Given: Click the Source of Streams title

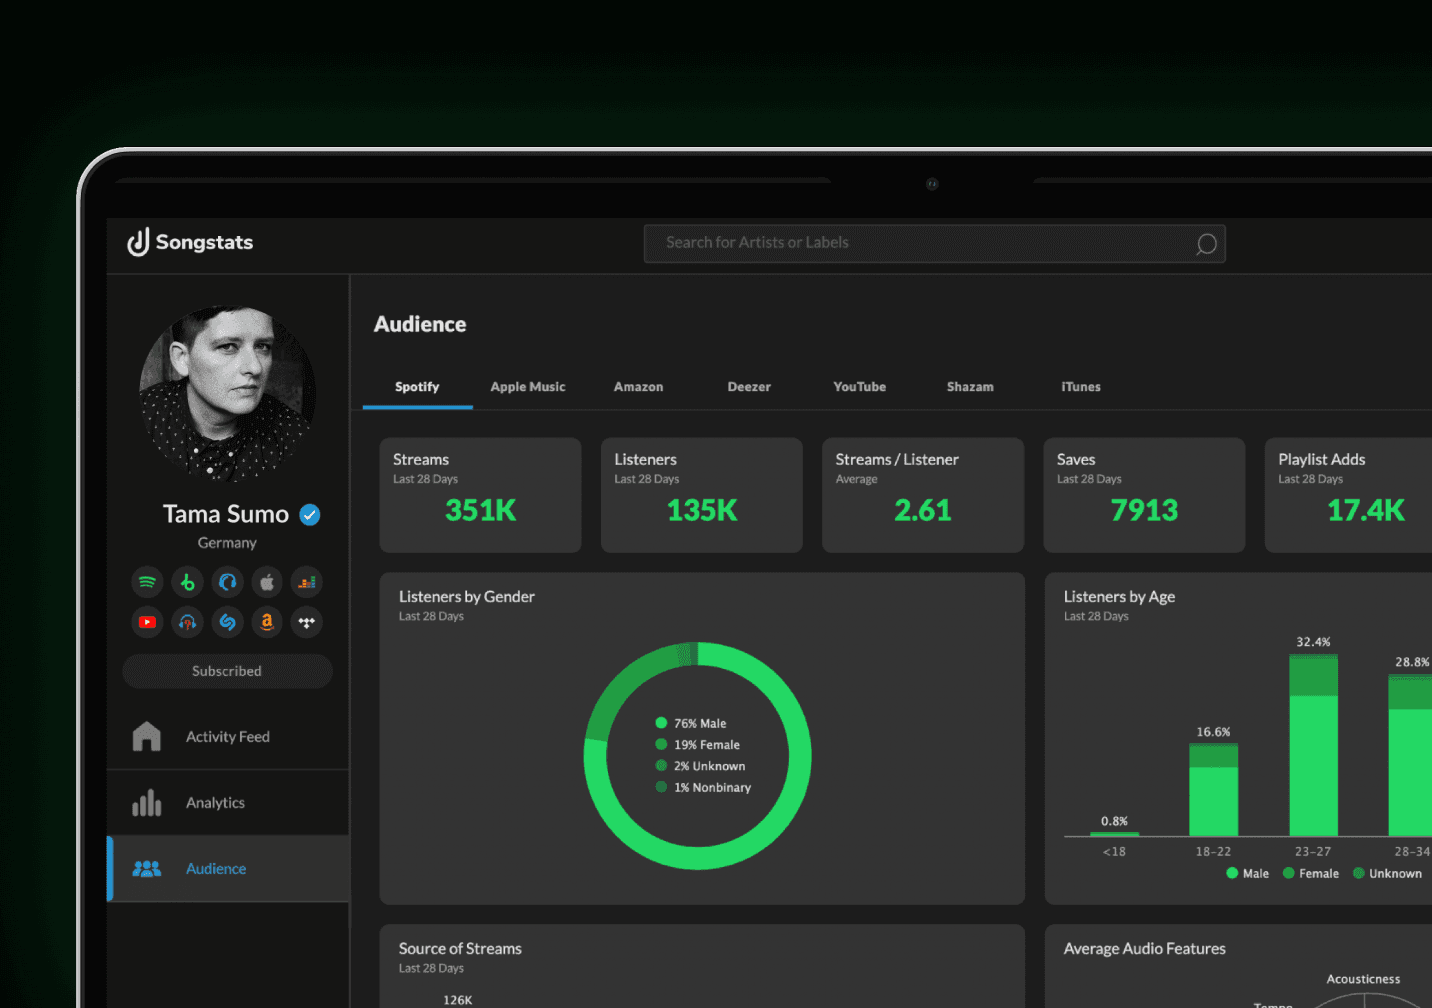Looking at the screenshot, I should point(460,949).
